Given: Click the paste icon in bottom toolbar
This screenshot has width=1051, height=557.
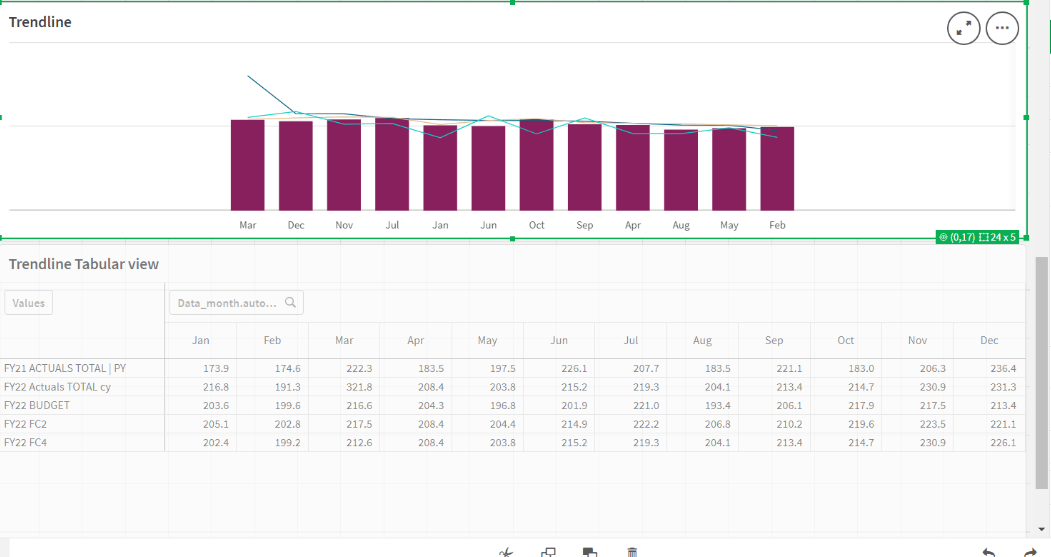Looking at the screenshot, I should (590, 552).
